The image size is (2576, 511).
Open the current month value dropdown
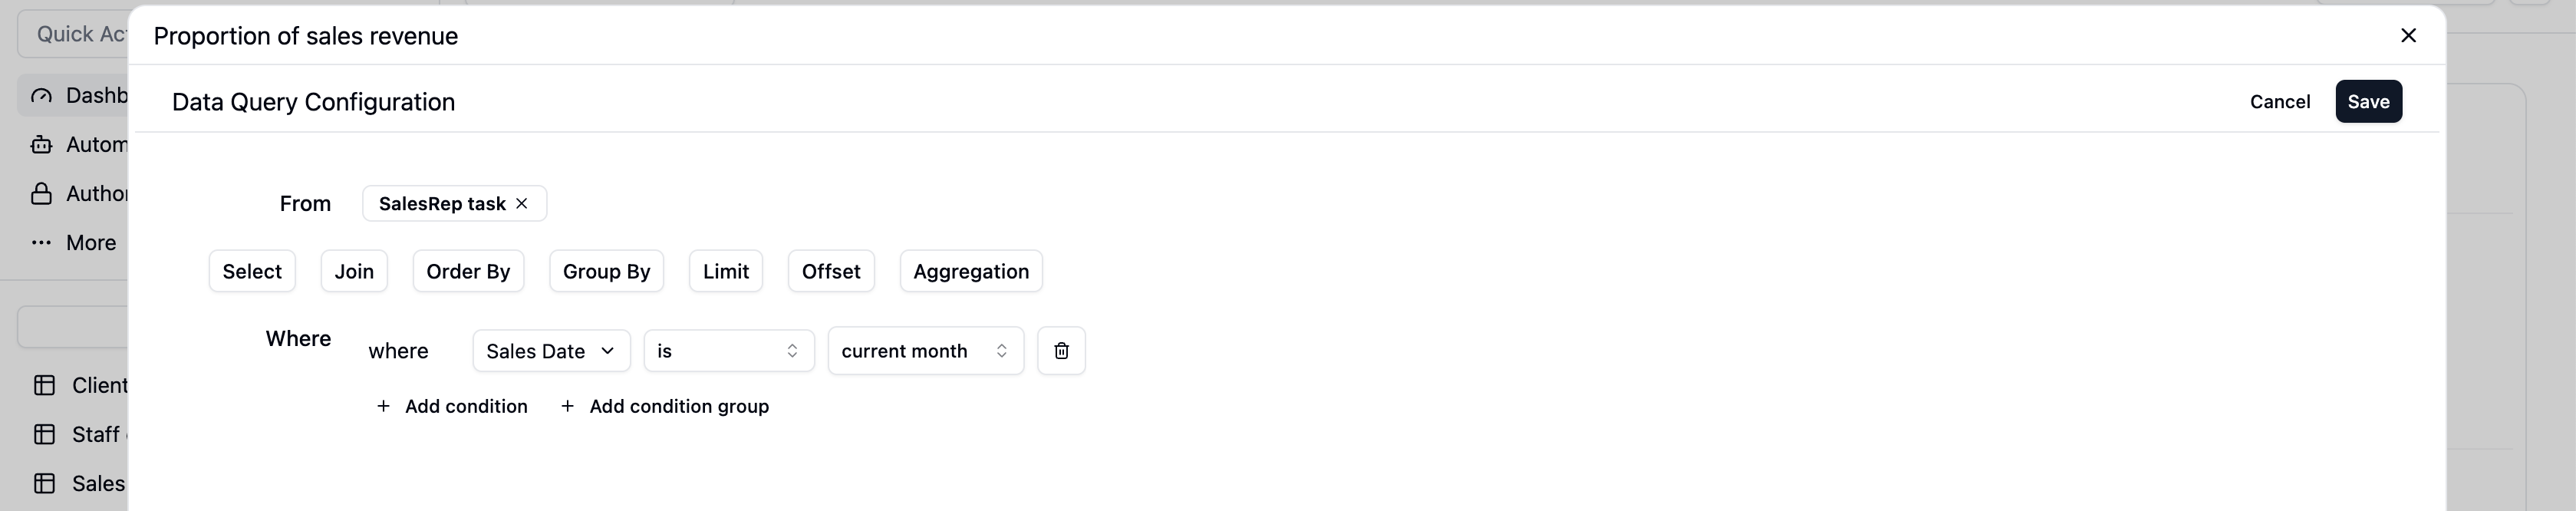(925, 351)
